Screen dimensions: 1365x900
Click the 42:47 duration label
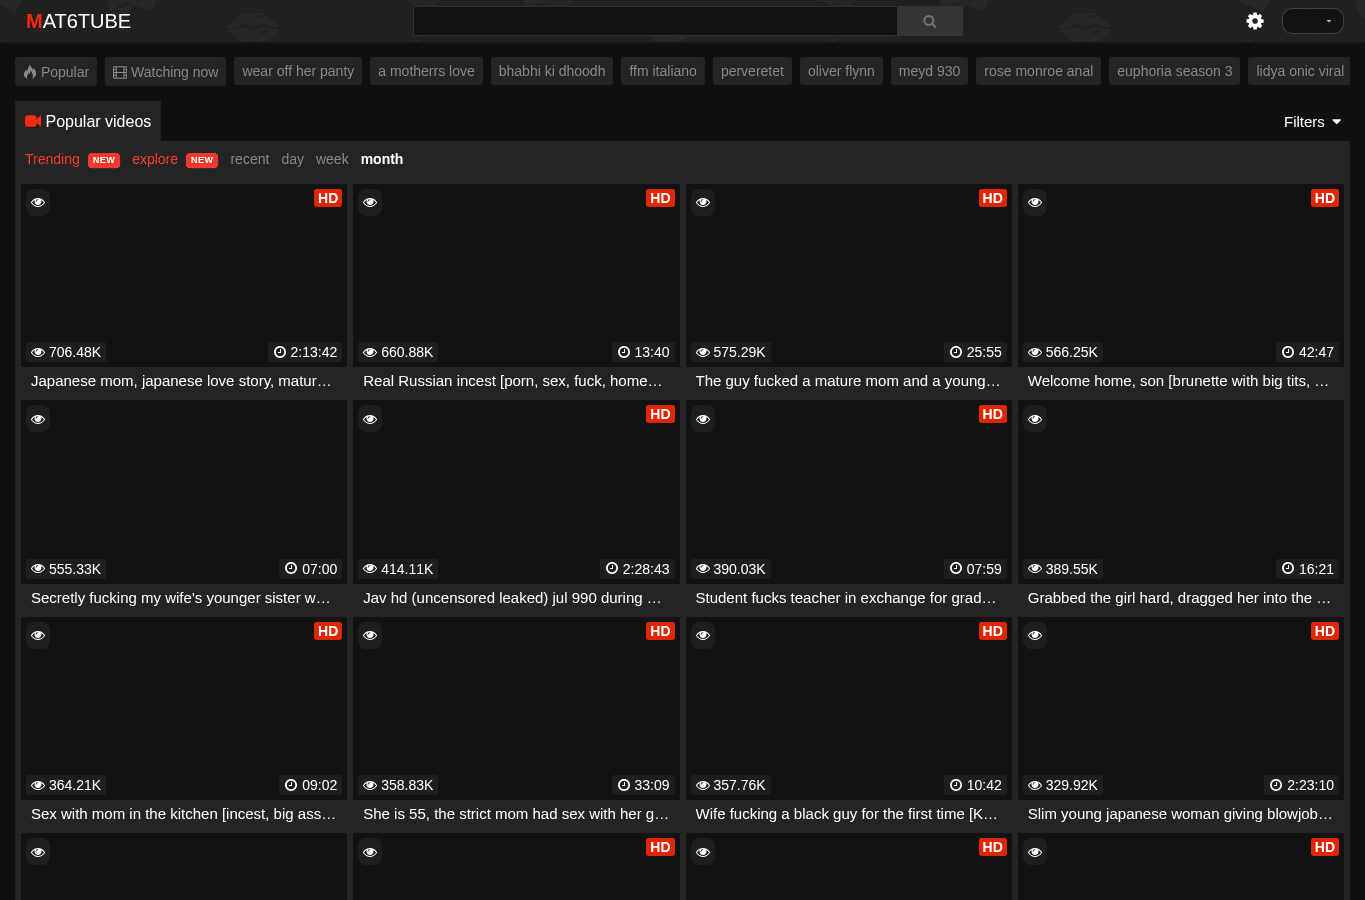pos(1308,352)
